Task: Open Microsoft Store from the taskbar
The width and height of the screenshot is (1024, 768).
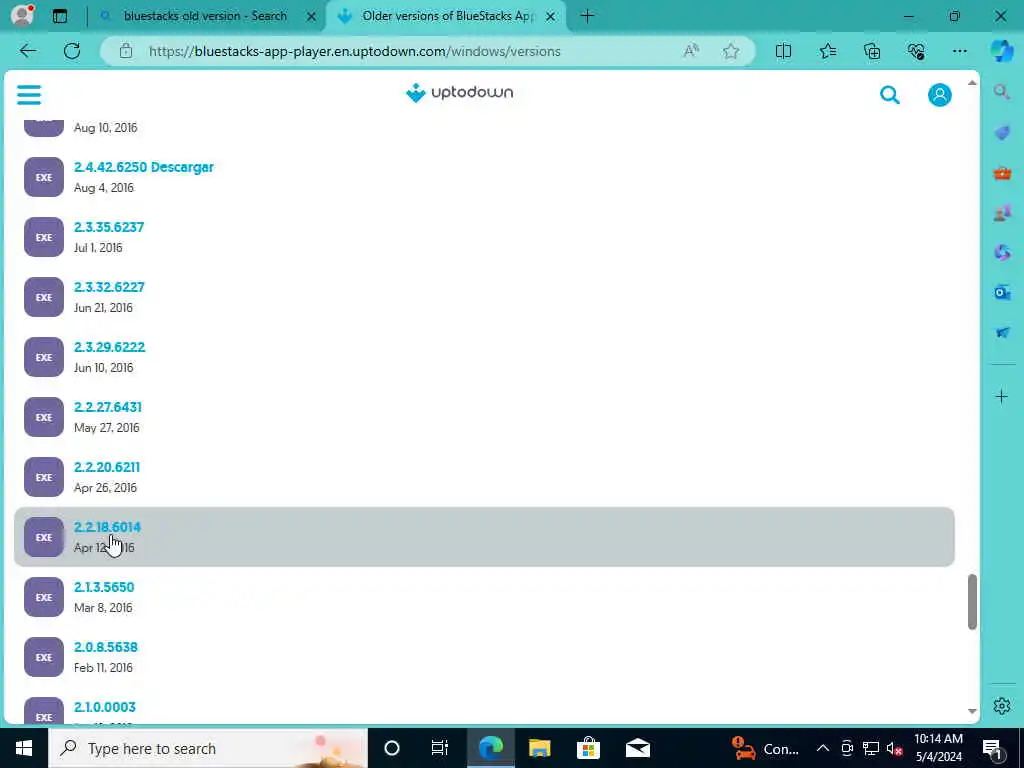Action: tap(588, 748)
